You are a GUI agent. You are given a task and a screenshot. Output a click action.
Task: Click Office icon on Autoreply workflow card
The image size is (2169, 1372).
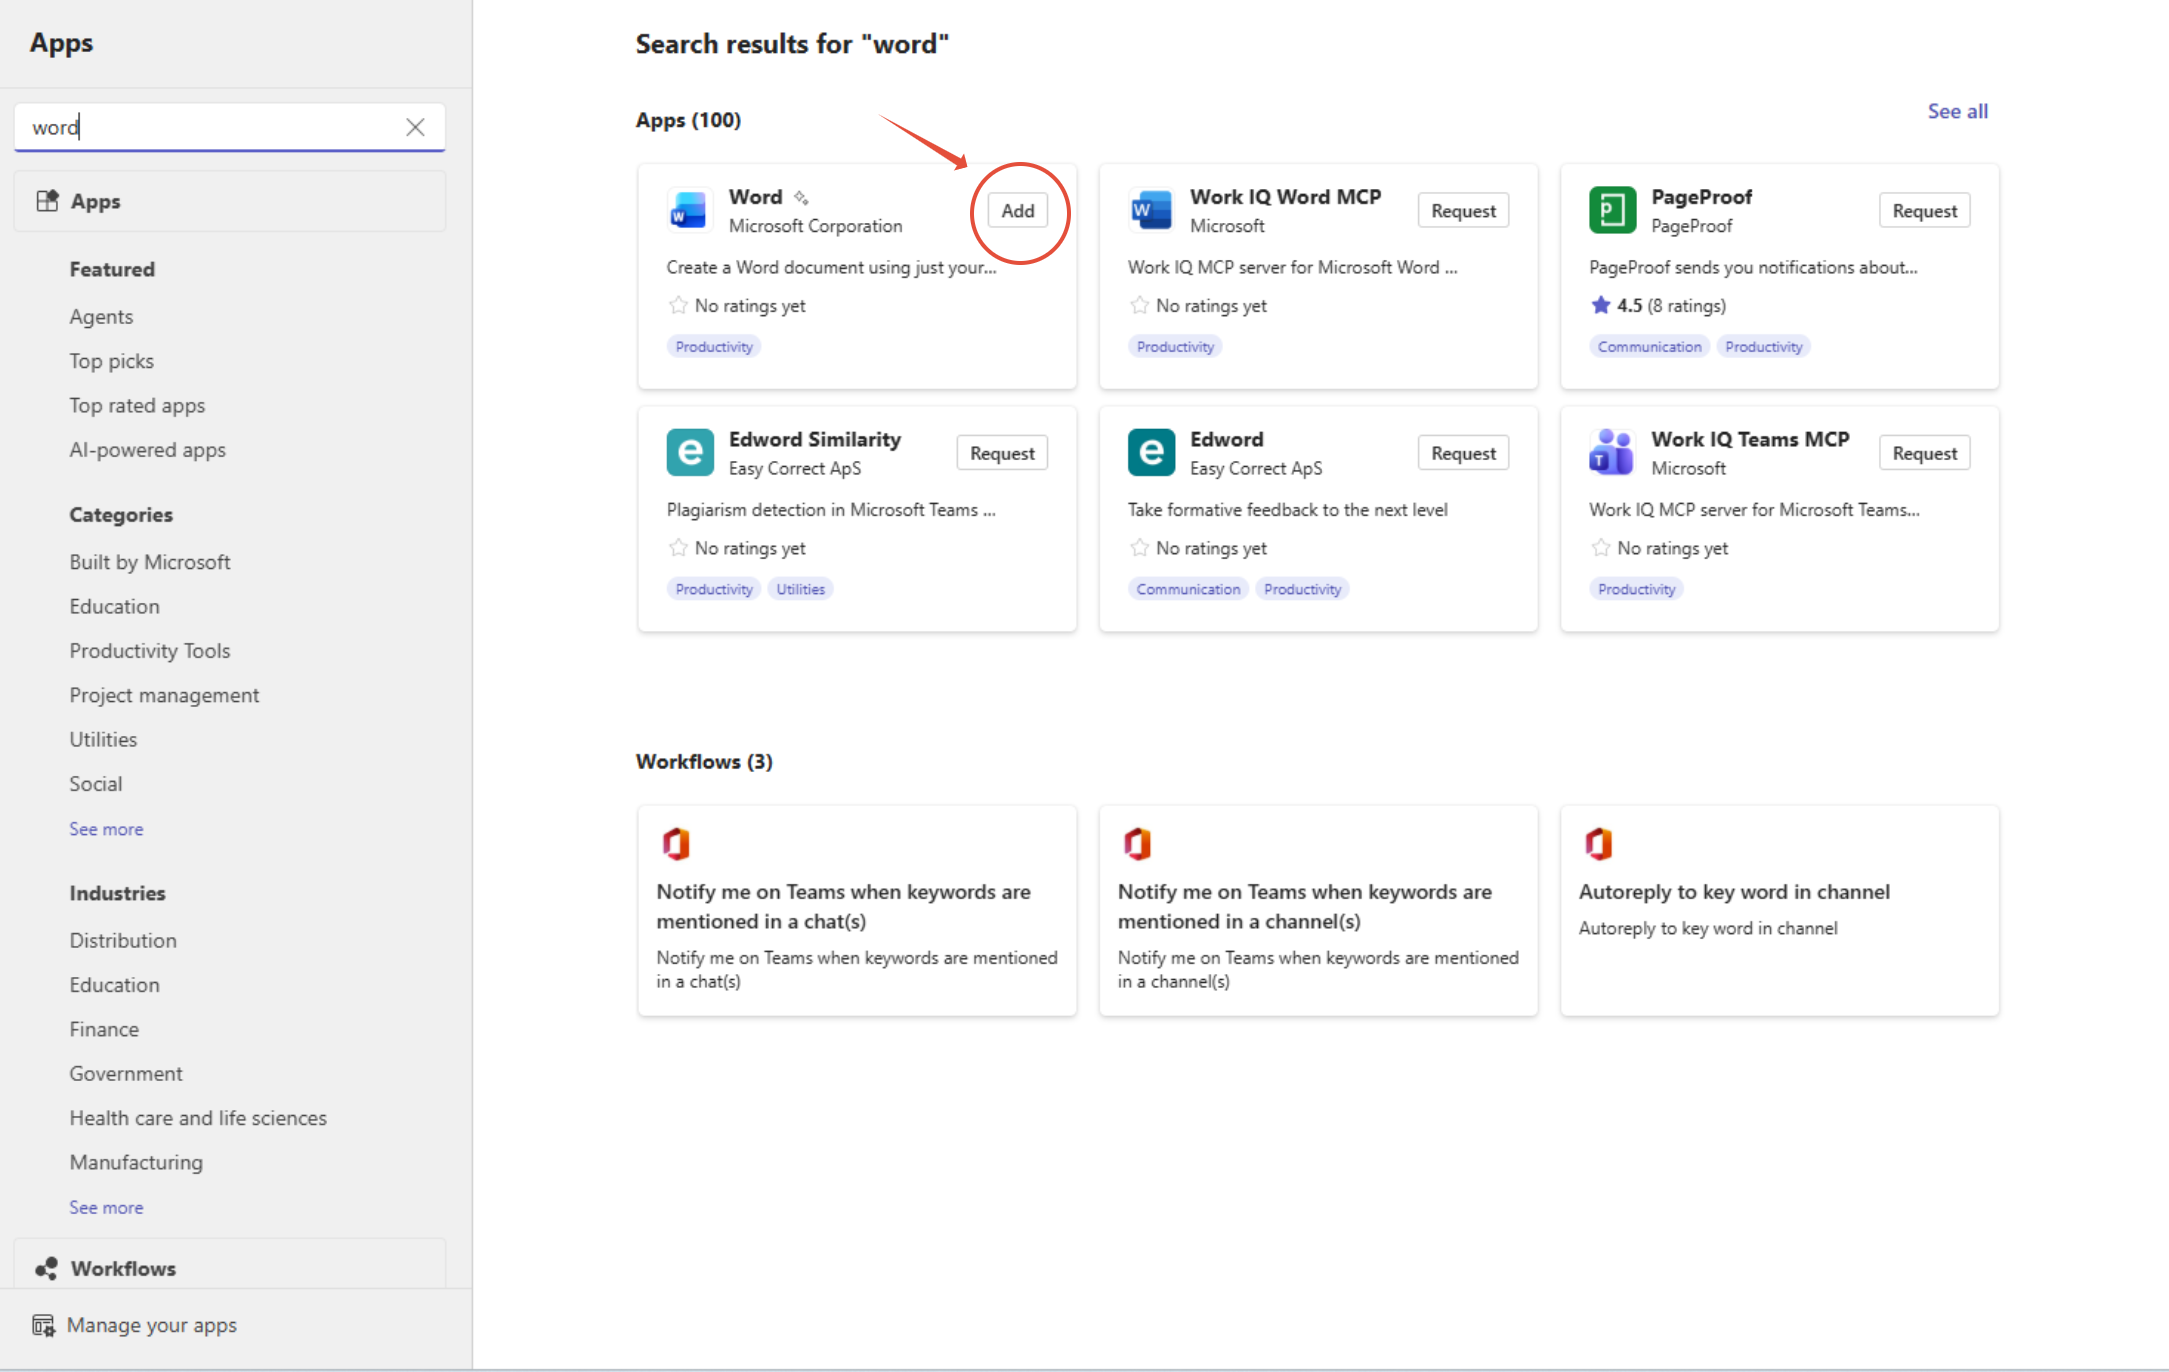click(x=1598, y=843)
